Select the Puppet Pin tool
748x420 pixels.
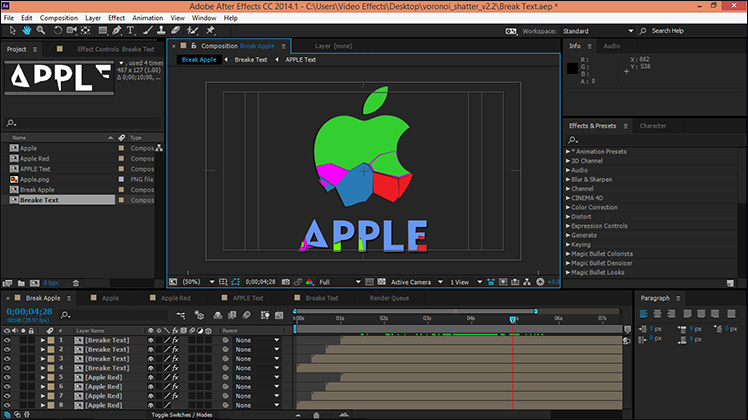click(x=210, y=31)
